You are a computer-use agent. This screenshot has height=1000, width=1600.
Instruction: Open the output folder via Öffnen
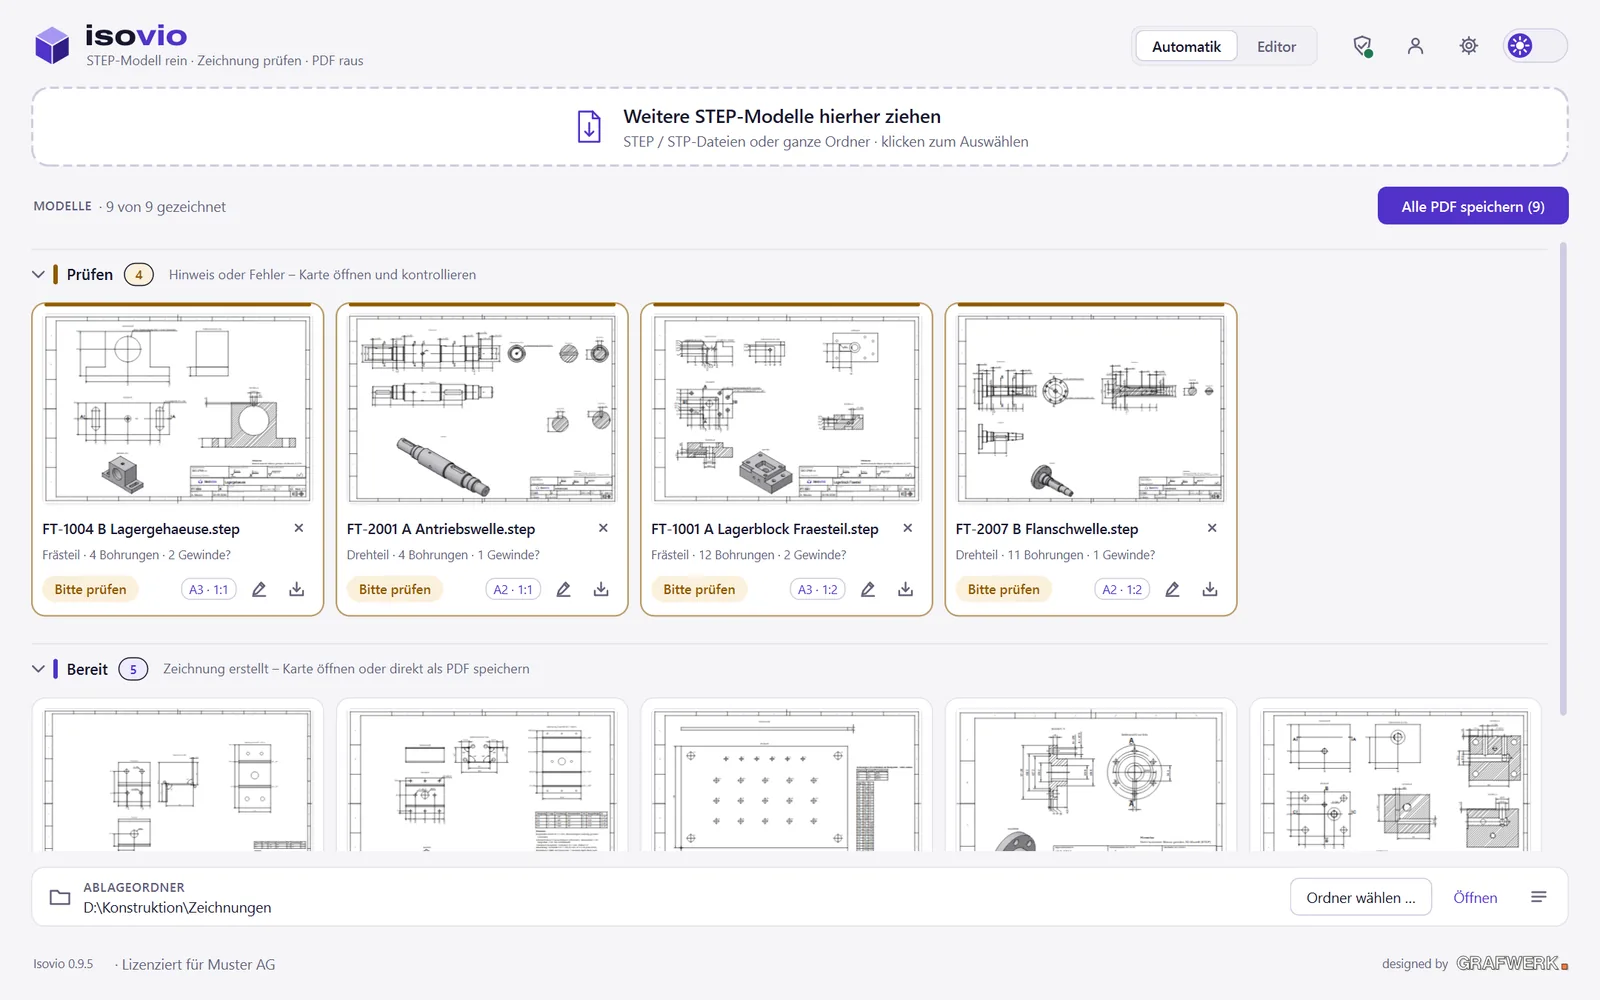point(1475,898)
